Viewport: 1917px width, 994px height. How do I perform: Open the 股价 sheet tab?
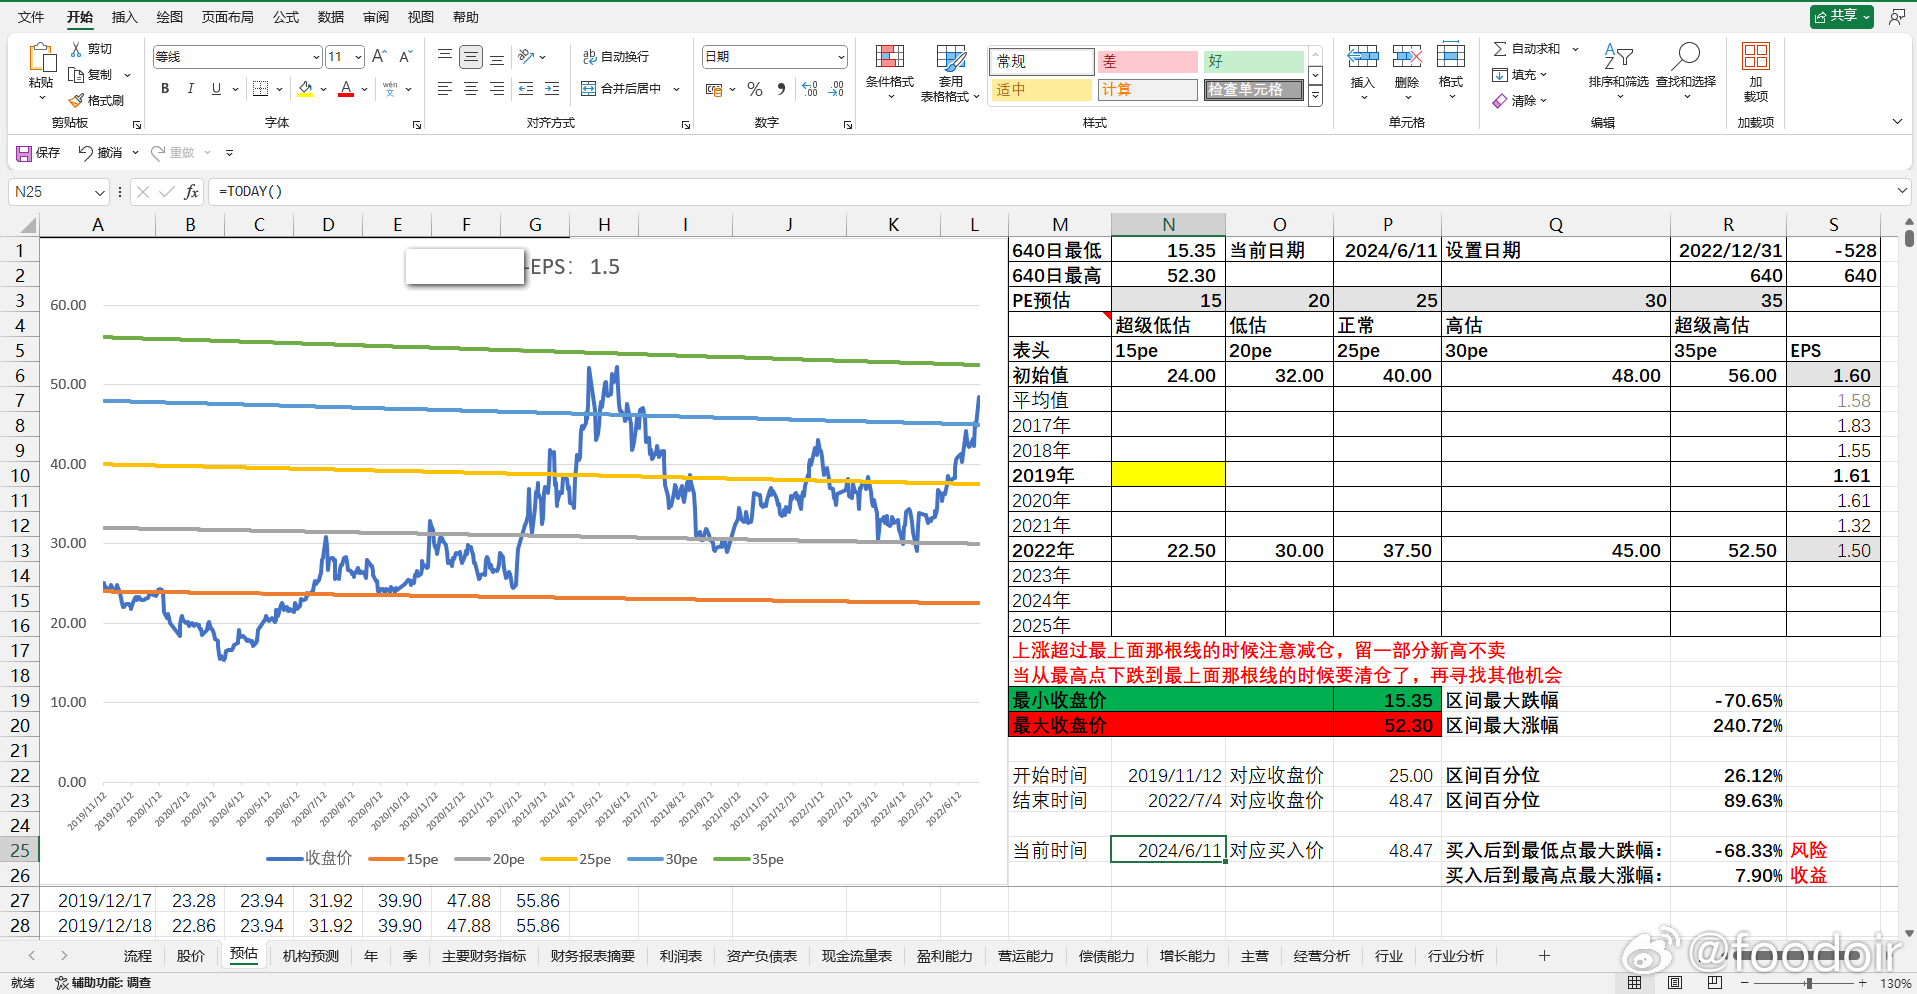(191, 956)
